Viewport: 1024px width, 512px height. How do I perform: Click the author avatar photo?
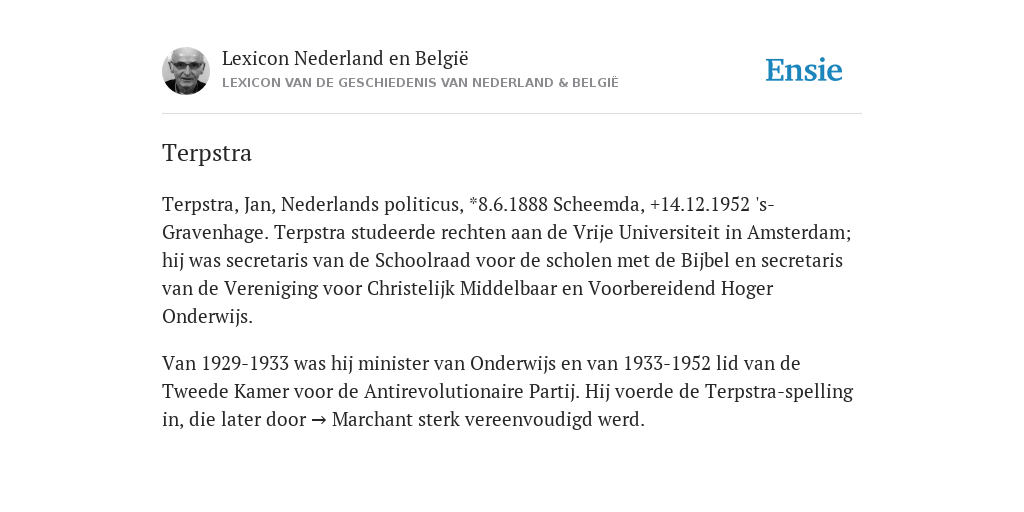coord(185,71)
